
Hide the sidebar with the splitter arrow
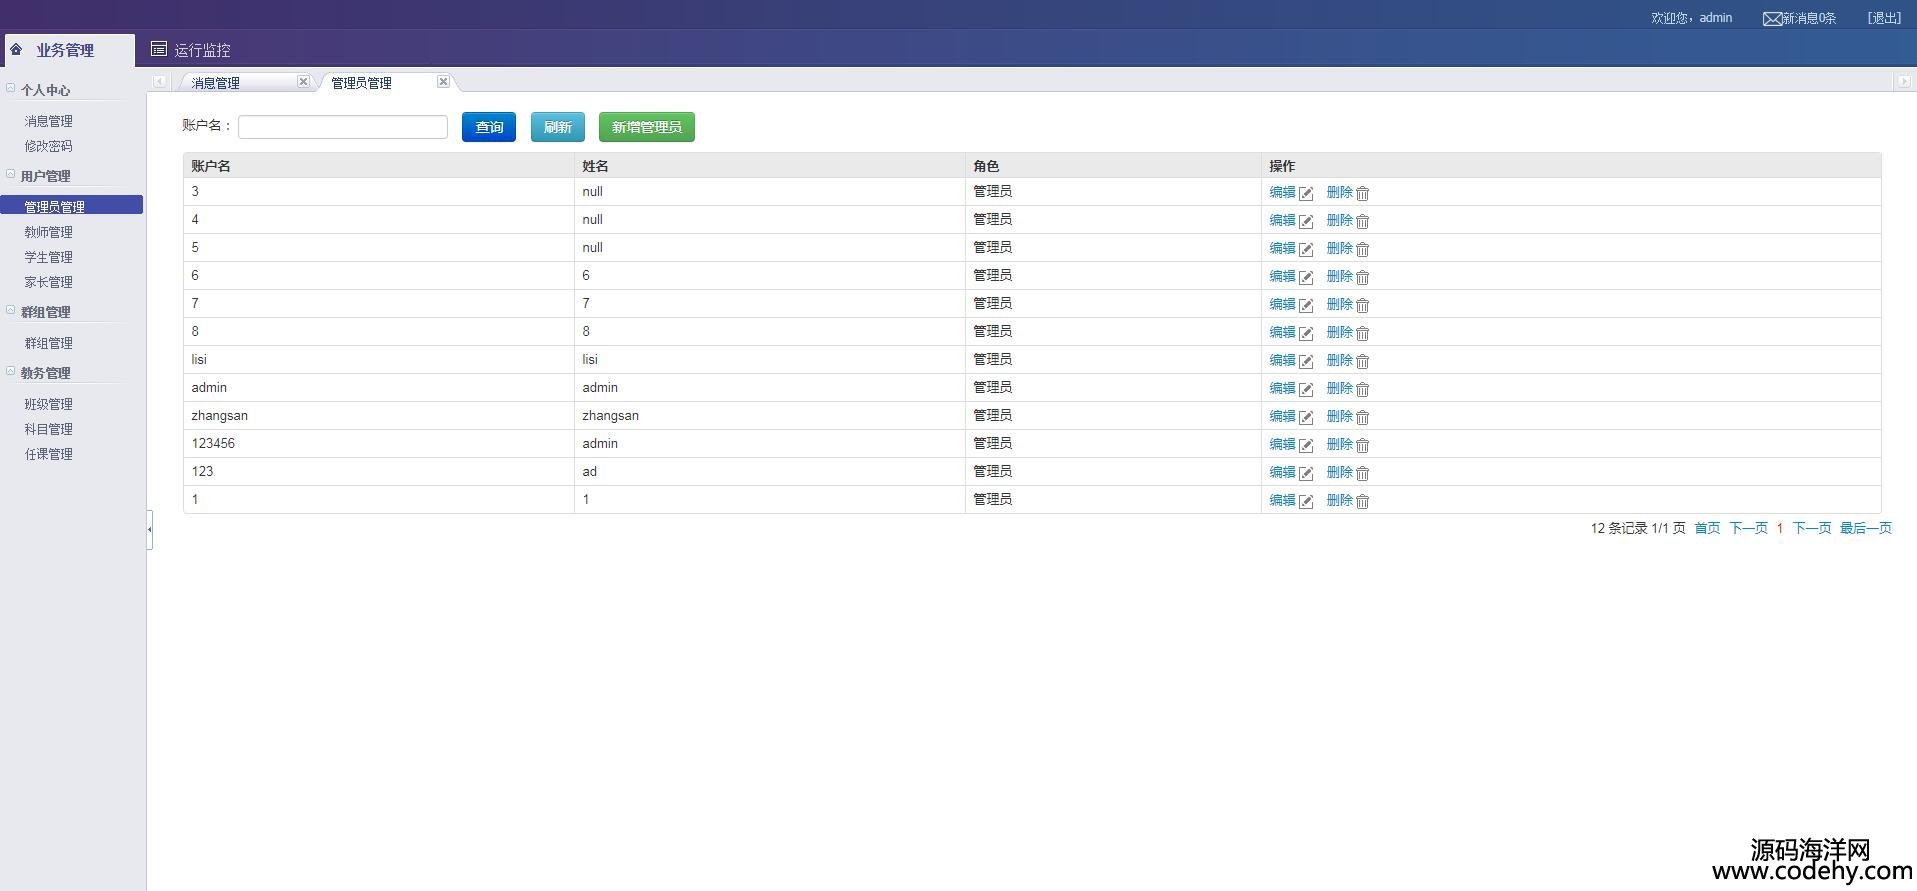(x=150, y=529)
